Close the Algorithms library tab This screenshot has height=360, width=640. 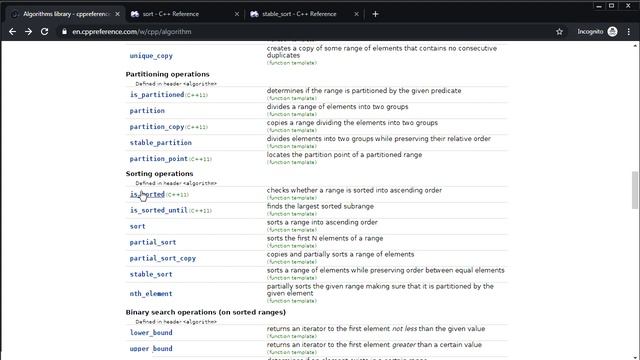point(118,14)
